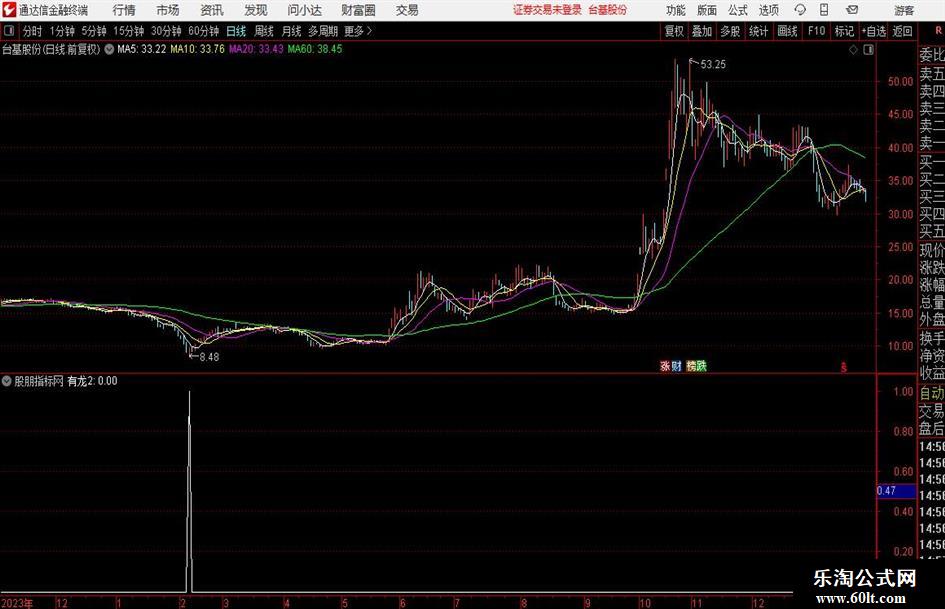Click the 涨 info tag under the chart
945x609 pixels.
click(665, 366)
